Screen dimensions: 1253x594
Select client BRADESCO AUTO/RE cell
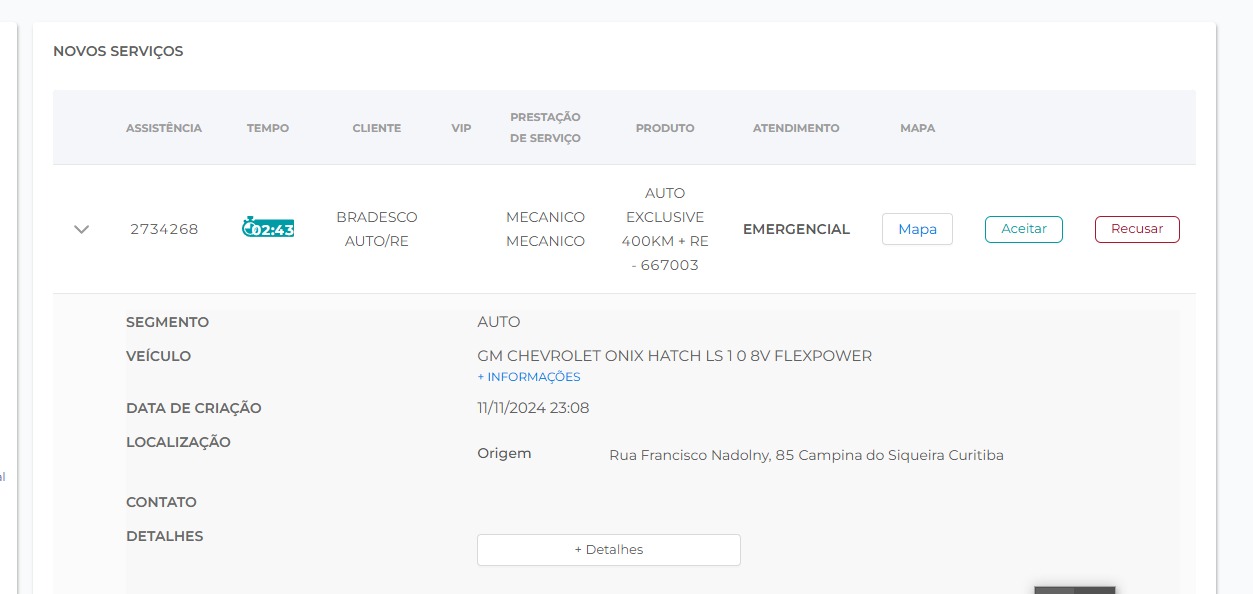377,229
